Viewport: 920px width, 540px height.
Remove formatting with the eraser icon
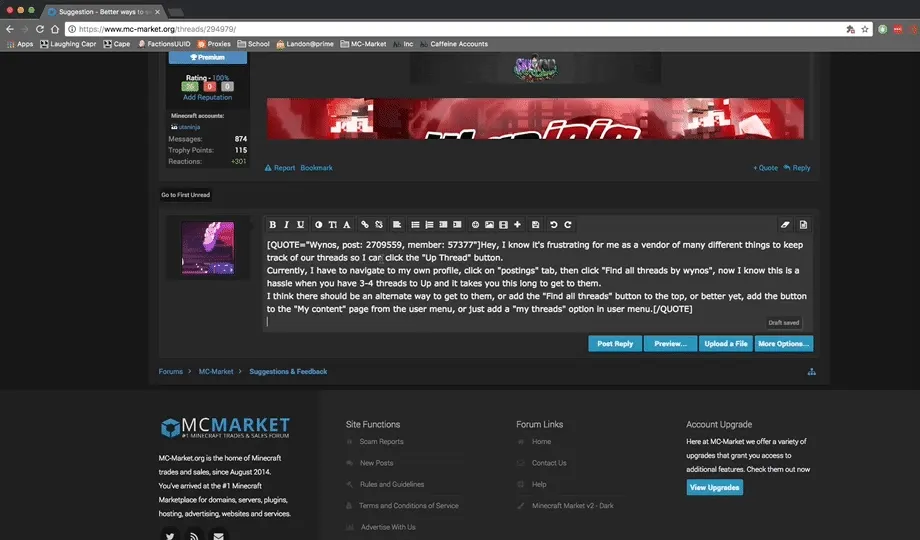coord(785,225)
